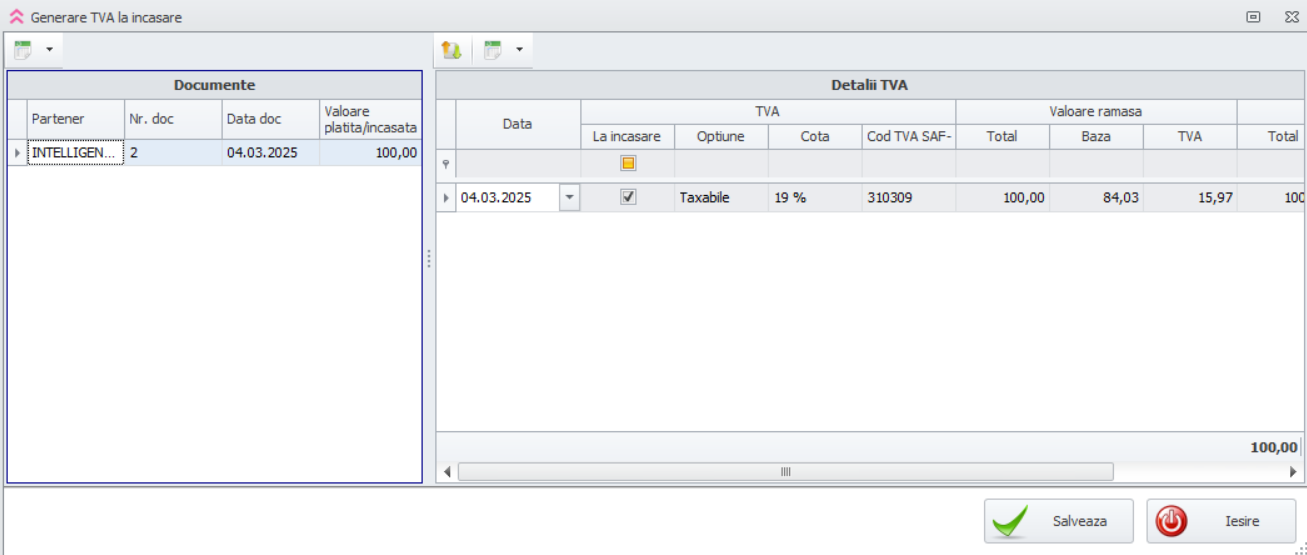Click the vertical splitter between the panels
Image resolution: width=1307 pixels, height=555 pixels.
[429, 259]
